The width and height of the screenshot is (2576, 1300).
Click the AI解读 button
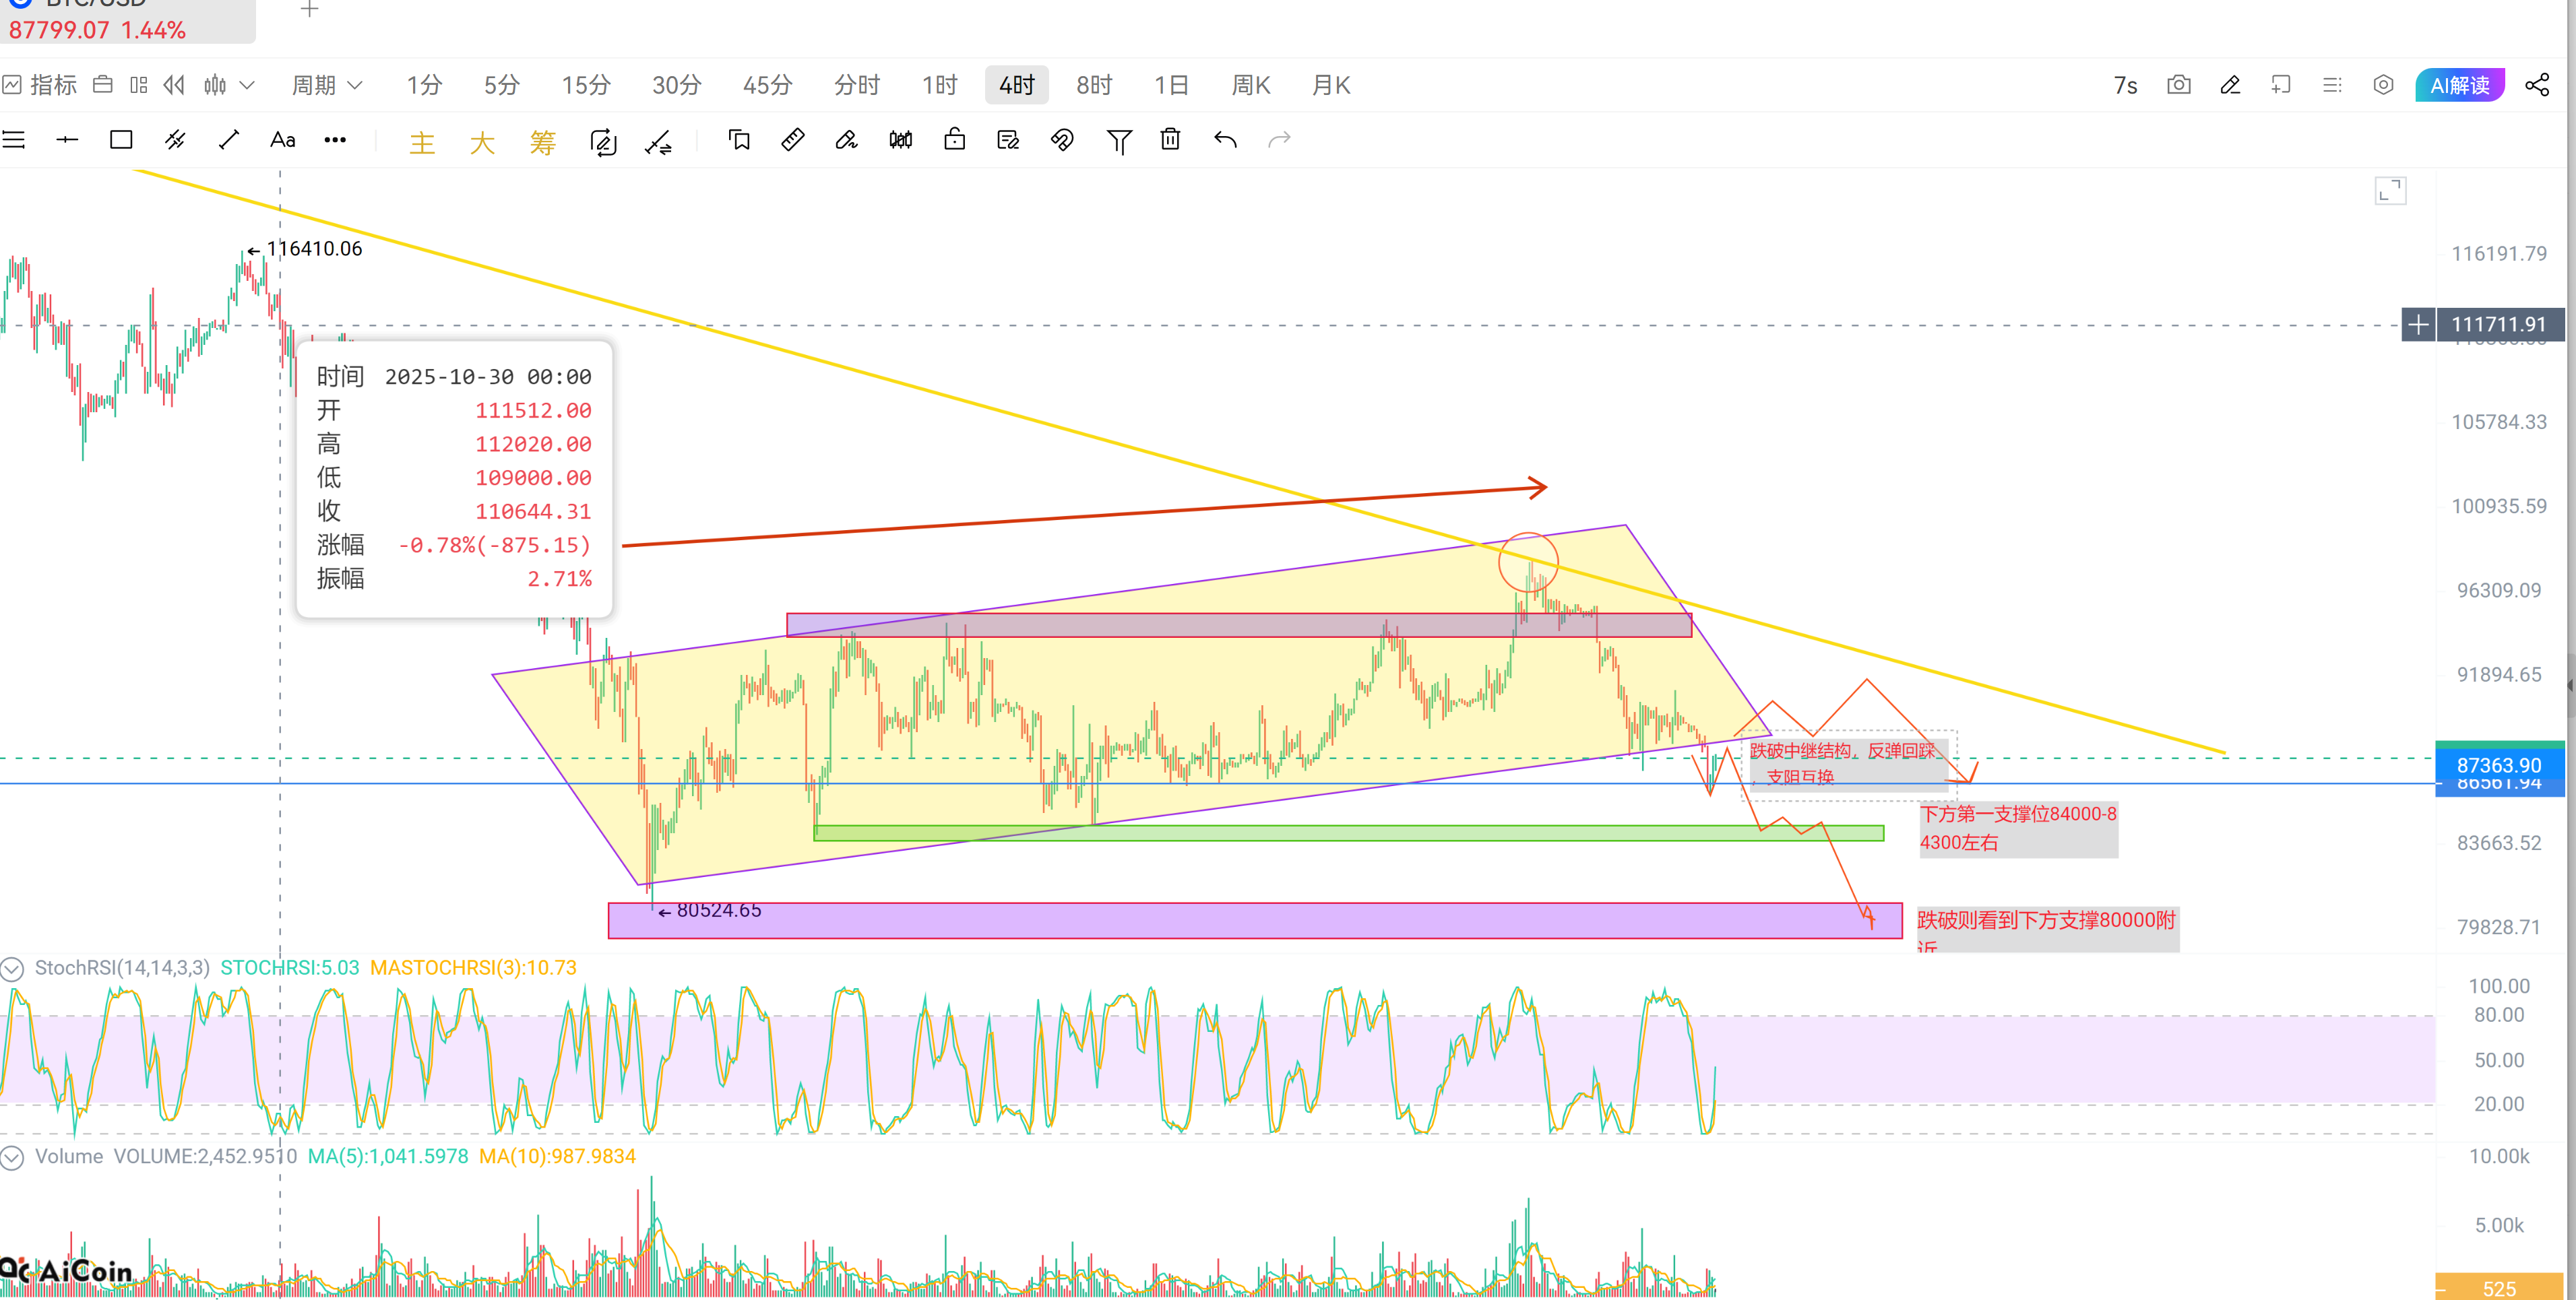(2459, 85)
